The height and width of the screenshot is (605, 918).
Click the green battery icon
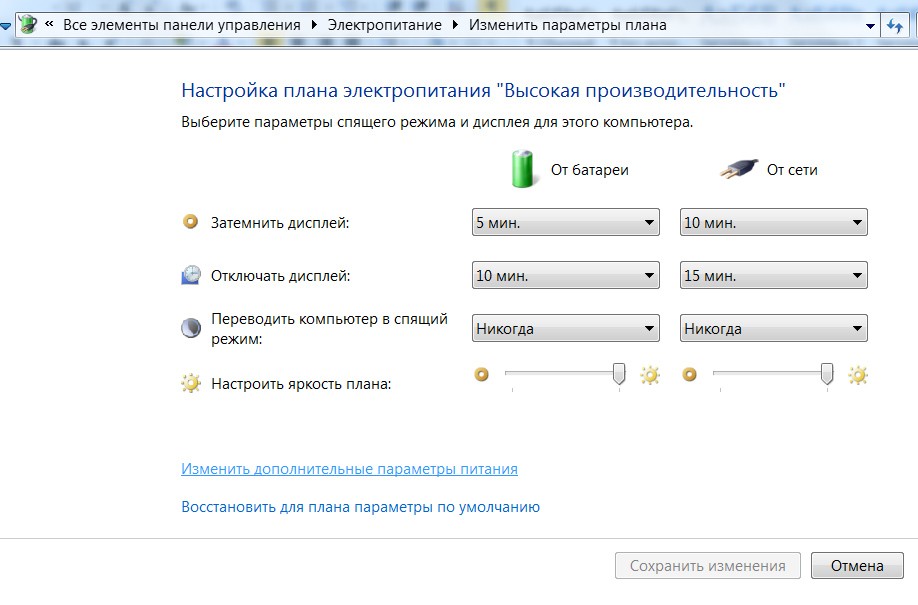pyautogui.click(x=524, y=169)
